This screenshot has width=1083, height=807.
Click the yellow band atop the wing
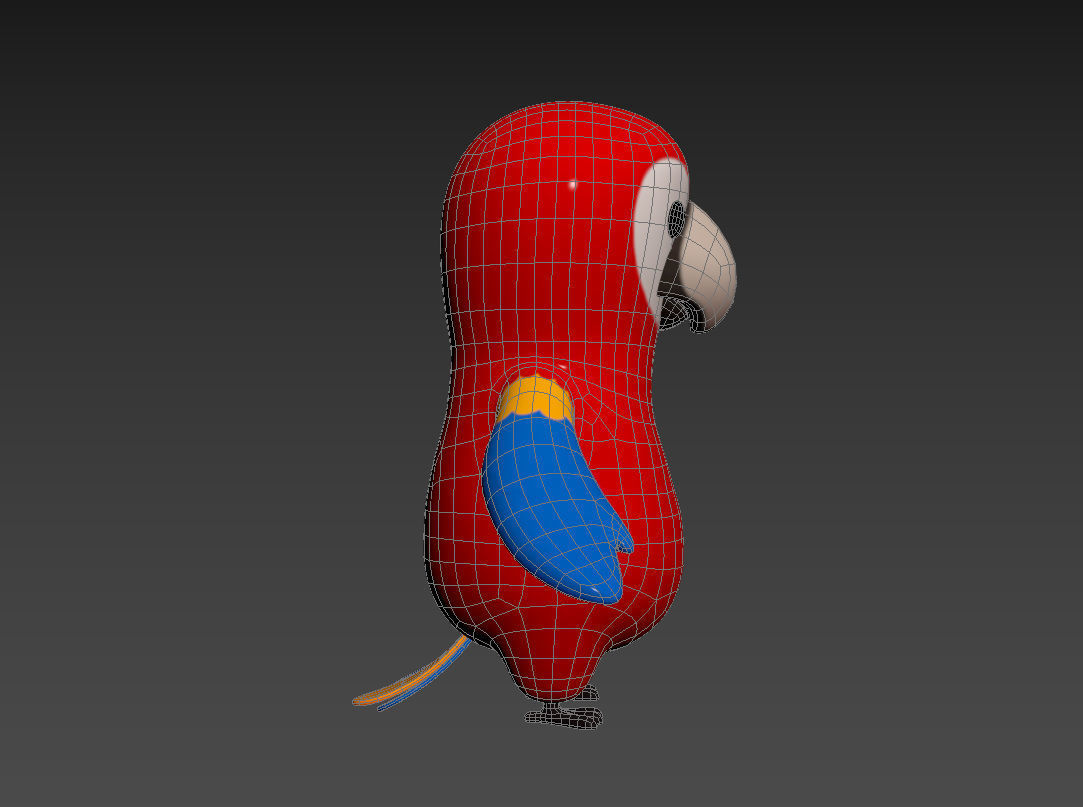pyautogui.click(x=535, y=398)
